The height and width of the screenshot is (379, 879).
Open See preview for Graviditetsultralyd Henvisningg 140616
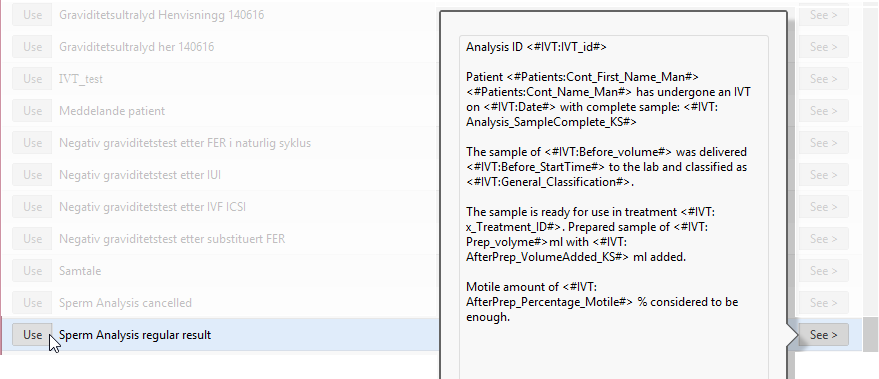pyautogui.click(x=824, y=15)
